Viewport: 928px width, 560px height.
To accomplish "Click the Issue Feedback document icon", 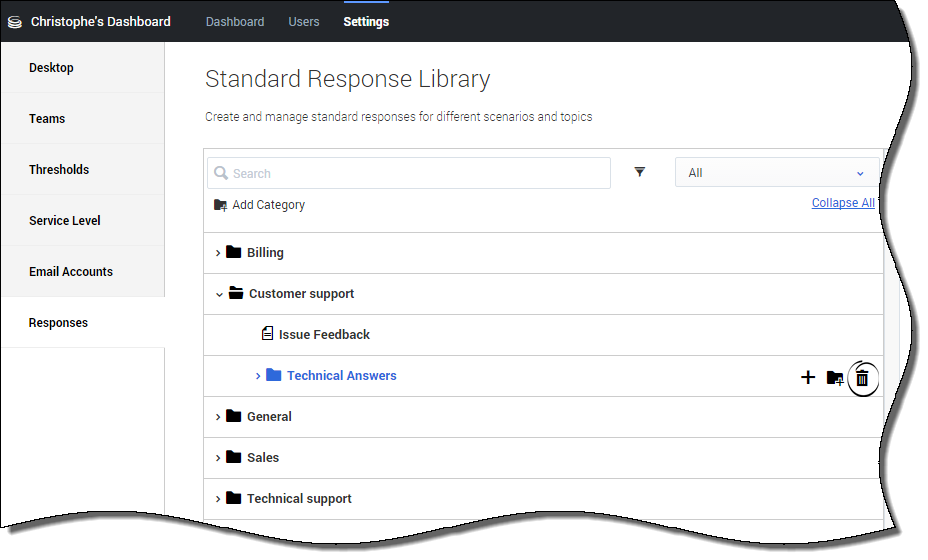I will click(267, 334).
